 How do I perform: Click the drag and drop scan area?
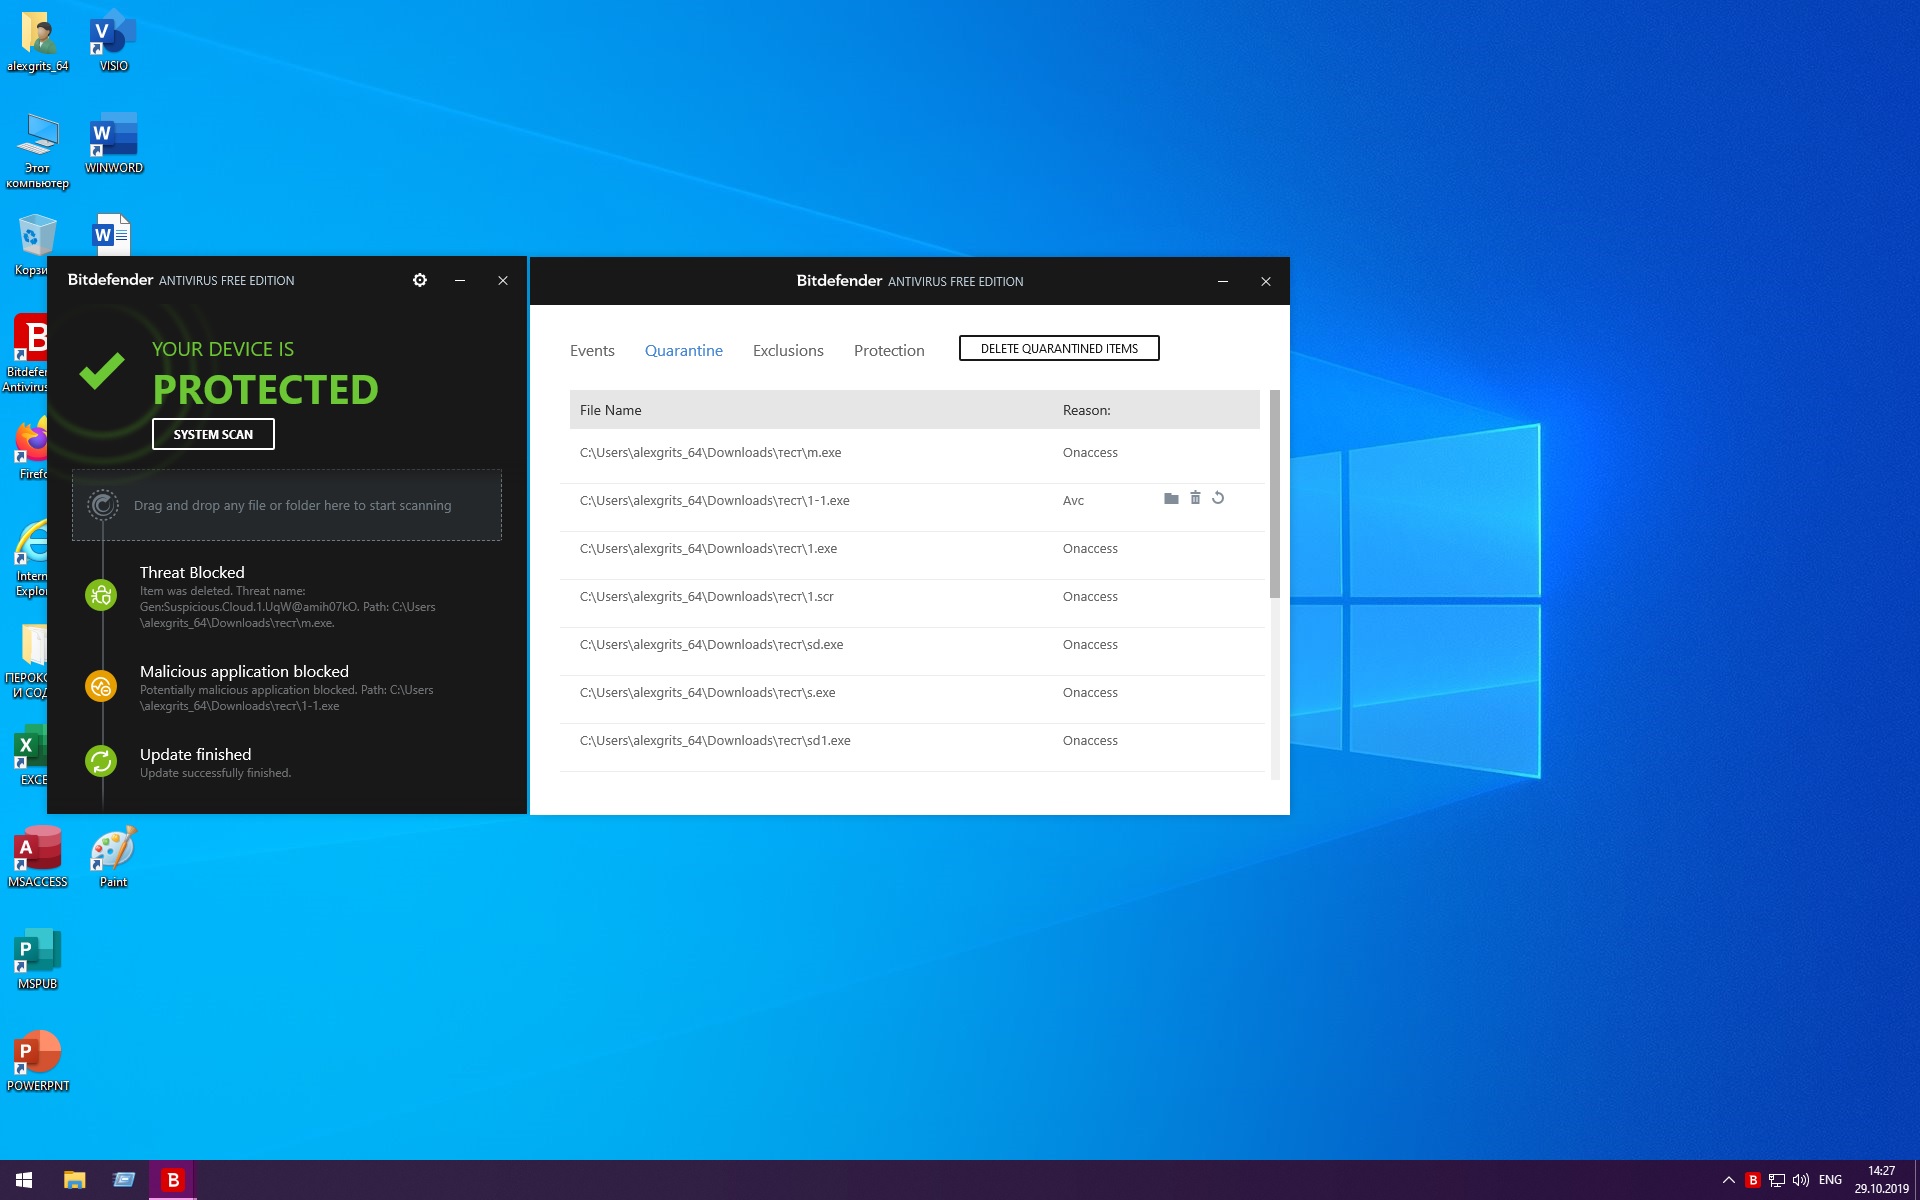click(287, 505)
